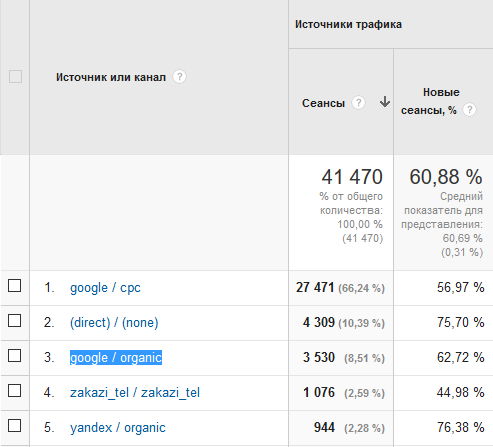This screenshot has height=447, width=493.
Task: Check the box for google / organic row
Action: tap(15, 356)
